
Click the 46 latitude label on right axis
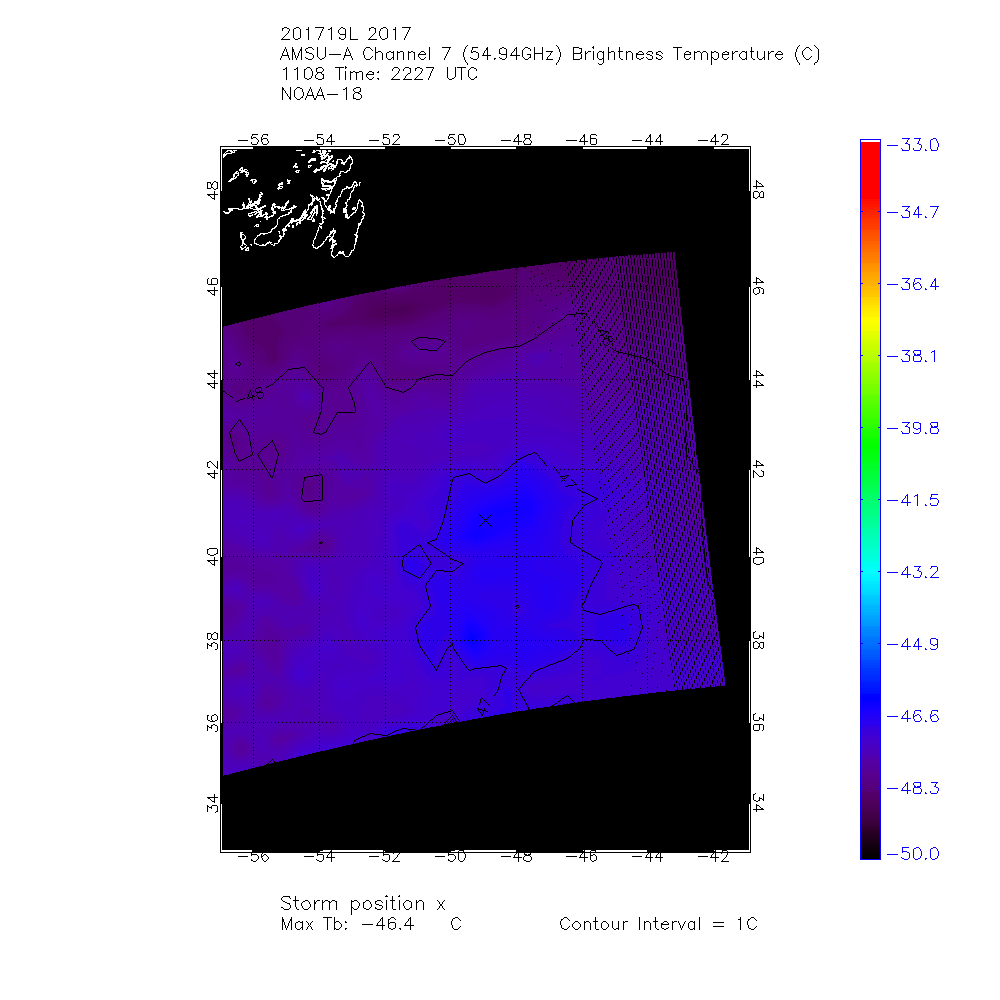[758, 286]
